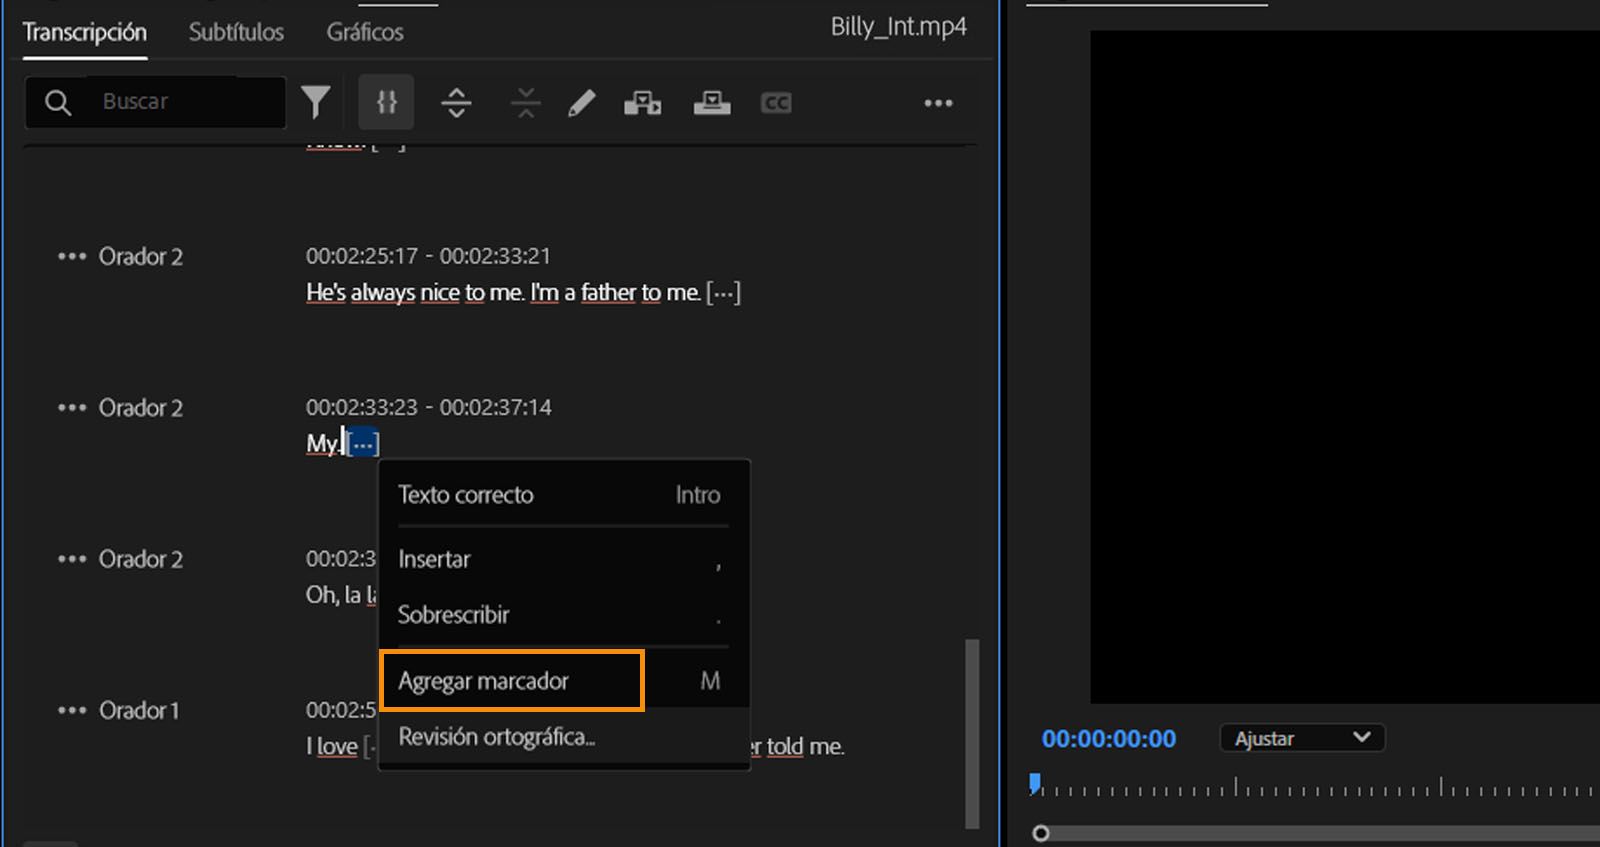Image resolution: width=1600 pixels, height=847 pixels.
Task: Click the transcript panel vertical scrollbar
Action: (x=972, y=734)
